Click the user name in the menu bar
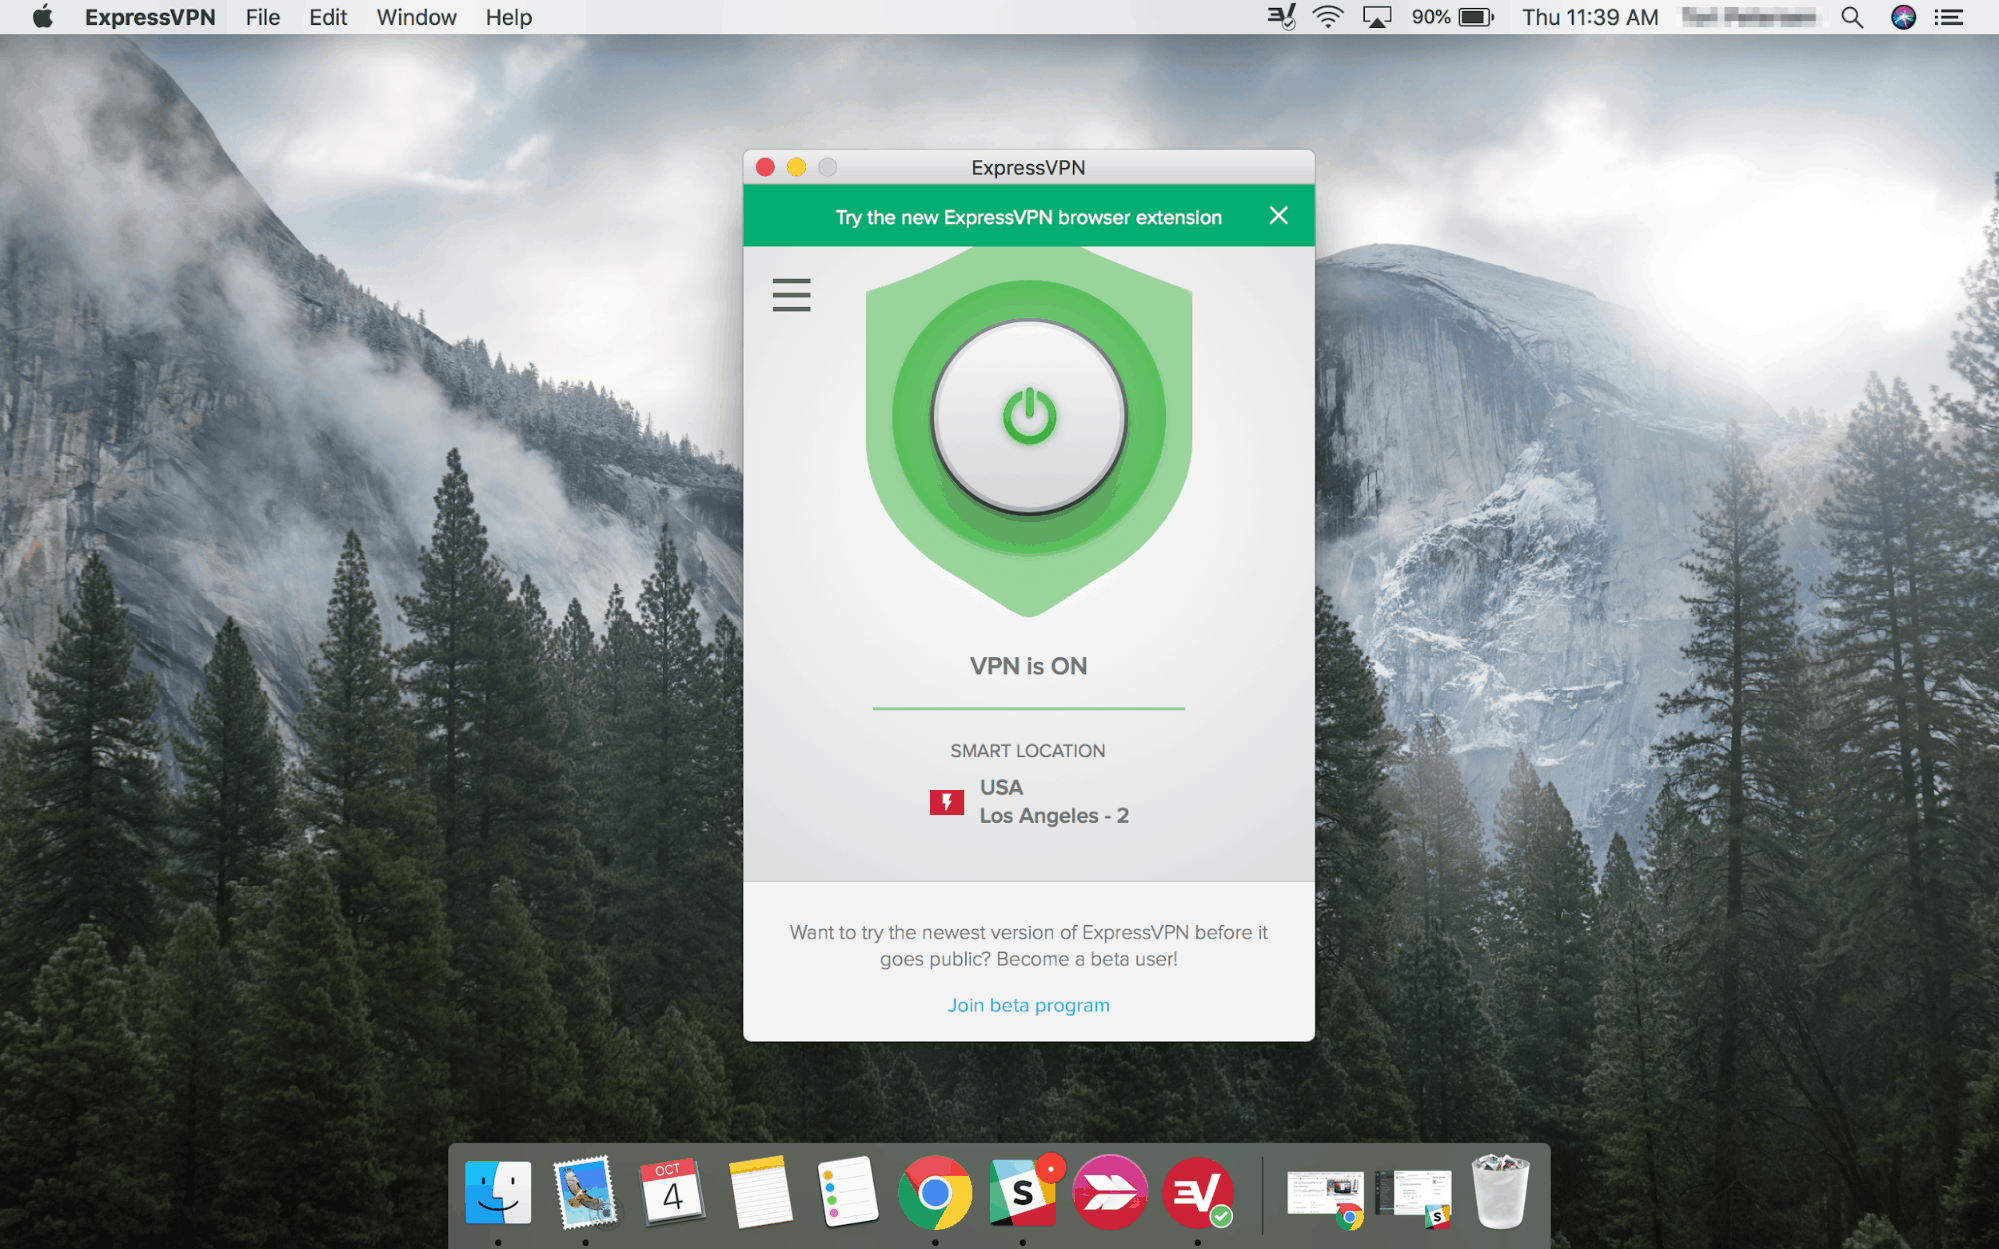1999x1249 pixels. click(1749, 17)
